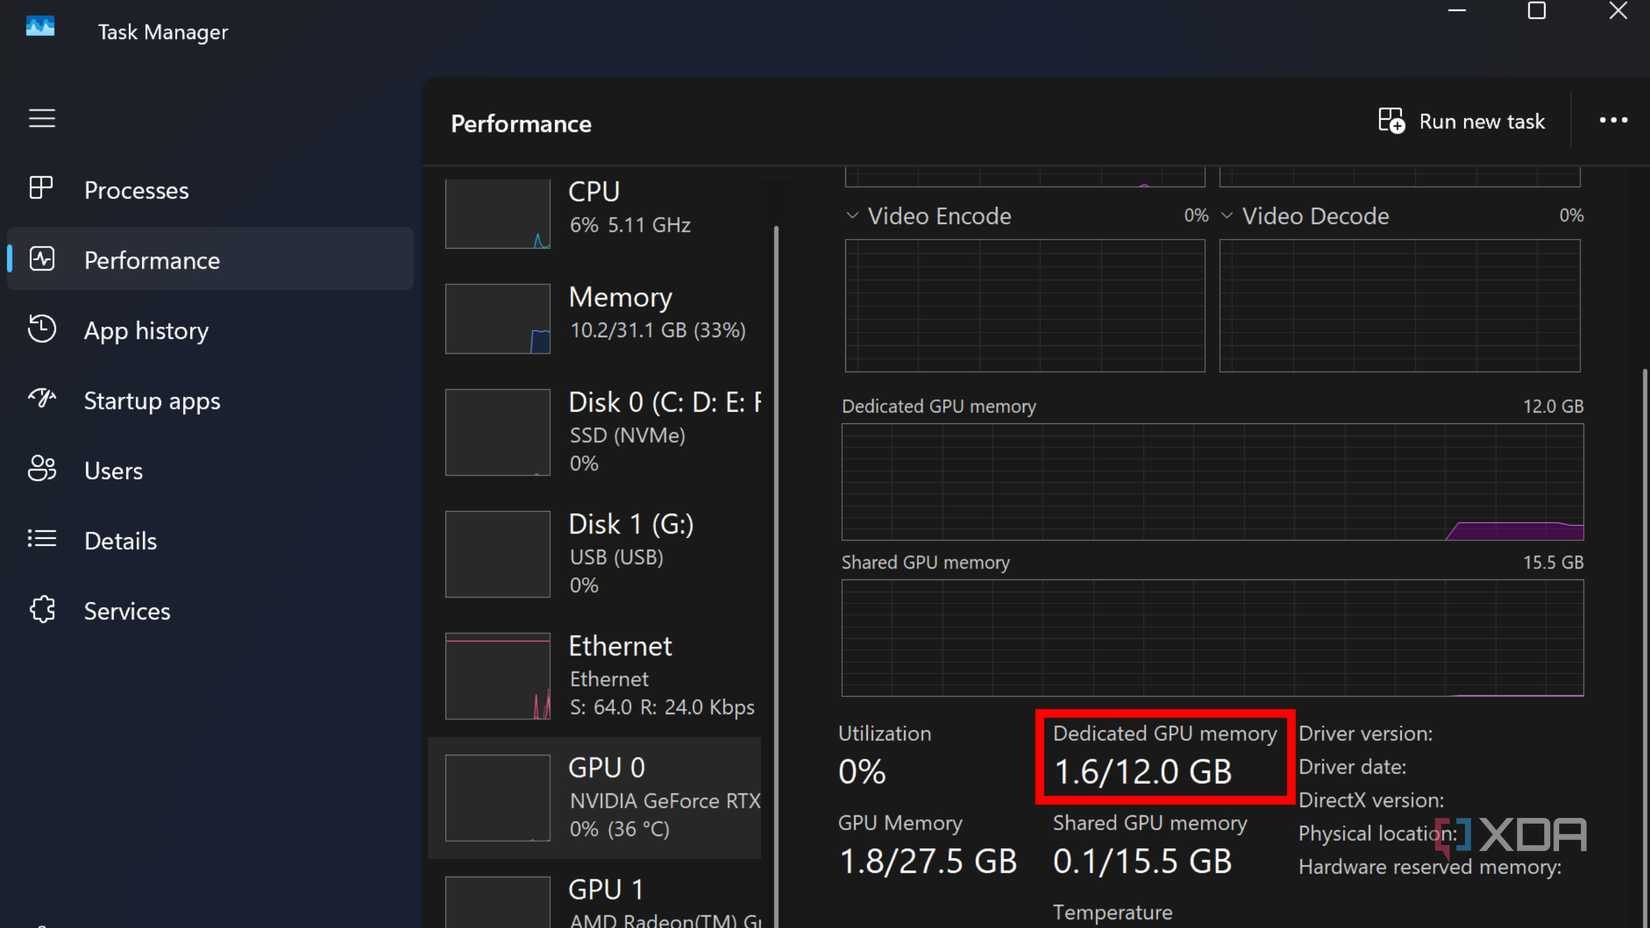Select the Performance page

(x=210, y=259)
